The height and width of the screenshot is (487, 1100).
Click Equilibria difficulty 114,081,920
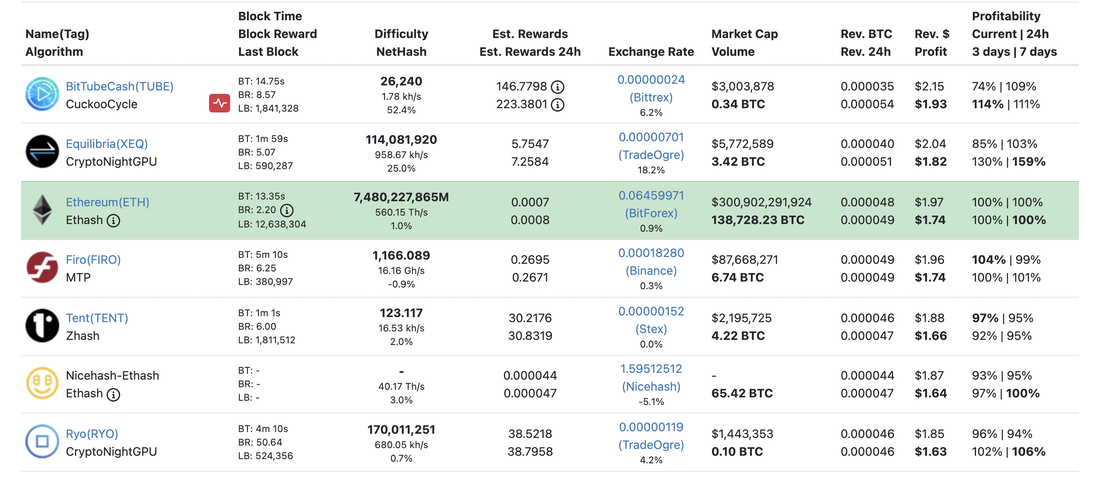pos(401,140)
